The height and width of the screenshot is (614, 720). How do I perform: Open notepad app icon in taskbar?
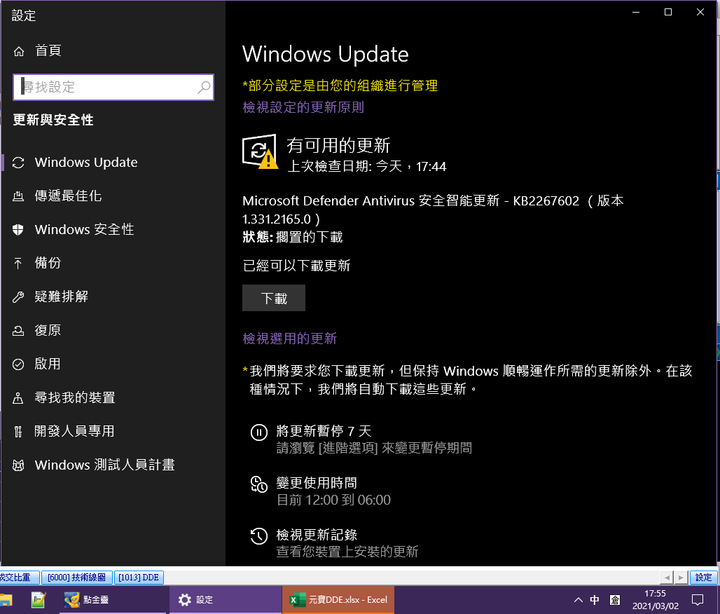point(39,600)
